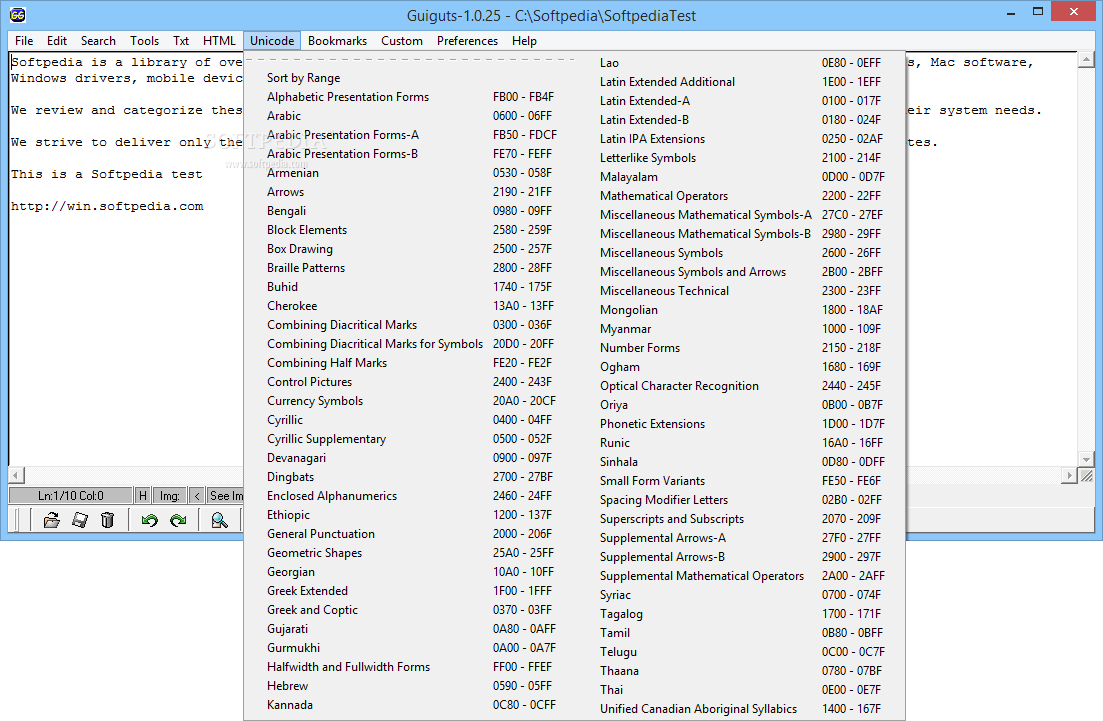Click the Img: status bar button

[170, 496]
